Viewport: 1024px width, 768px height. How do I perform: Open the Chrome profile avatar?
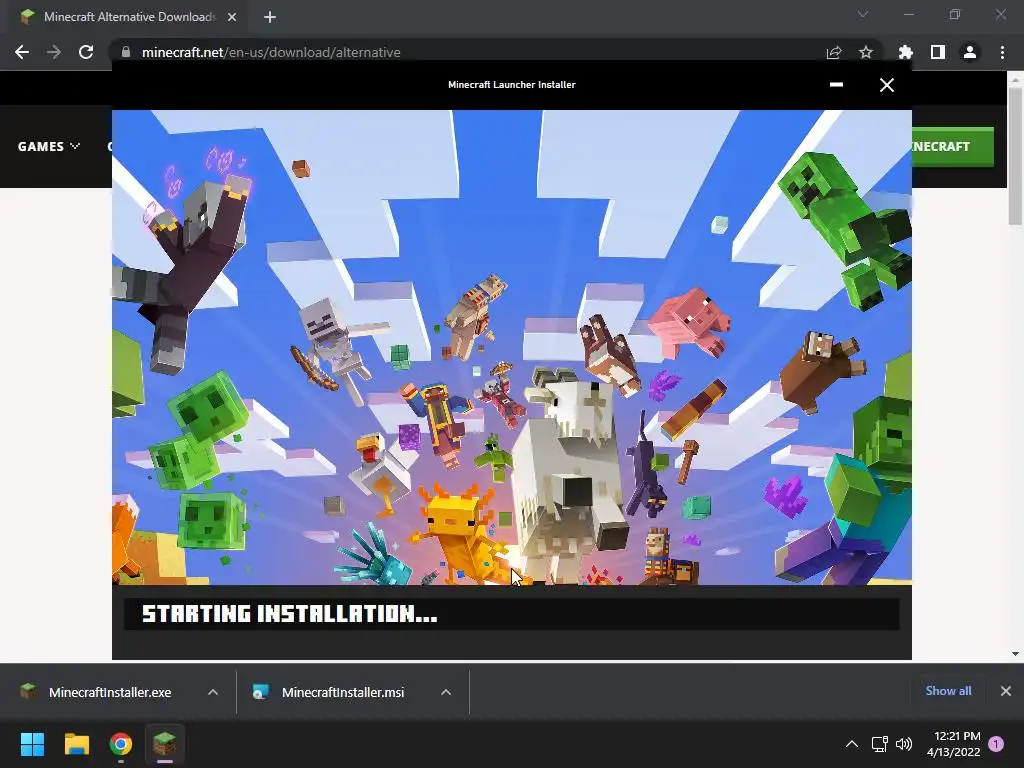(970, 52)
